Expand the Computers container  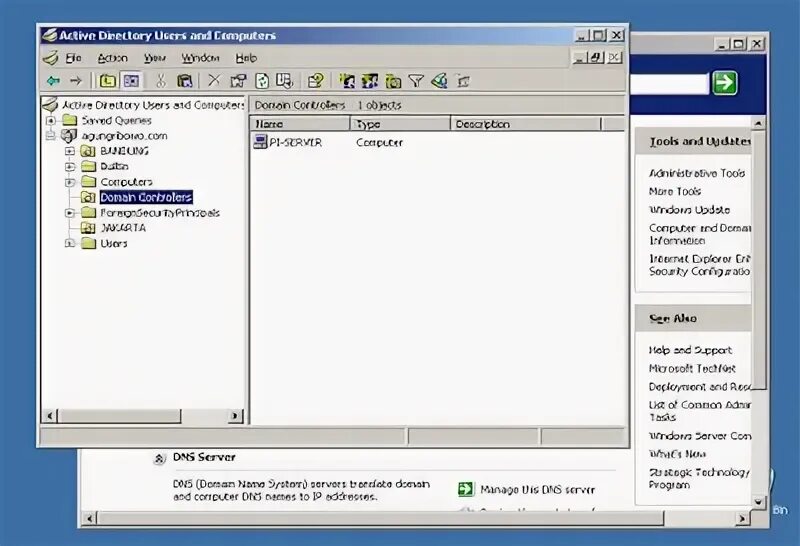(70, 182)
